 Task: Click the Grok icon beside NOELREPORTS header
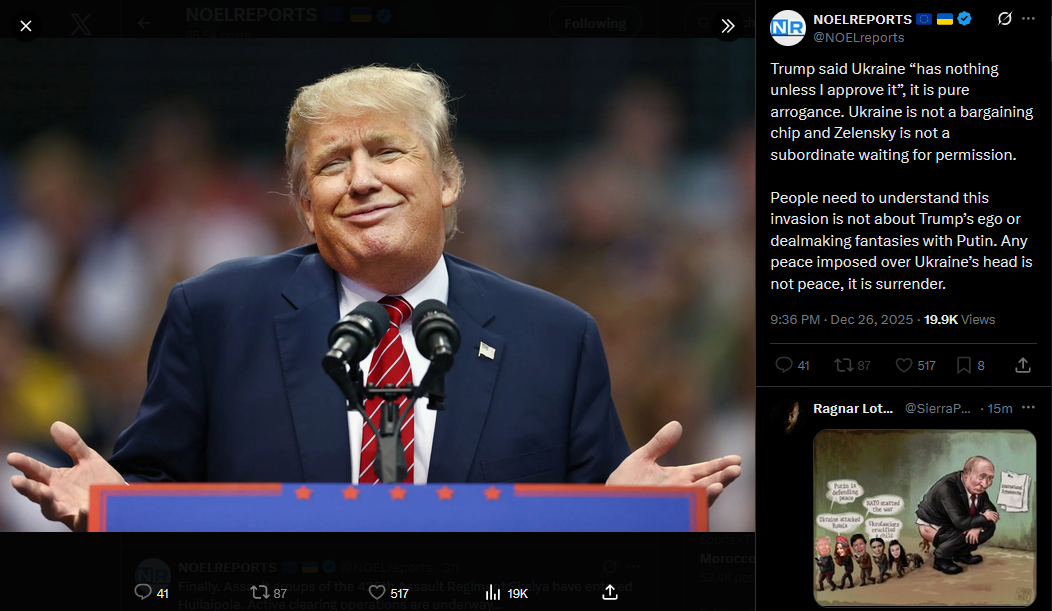(1004, 19)
